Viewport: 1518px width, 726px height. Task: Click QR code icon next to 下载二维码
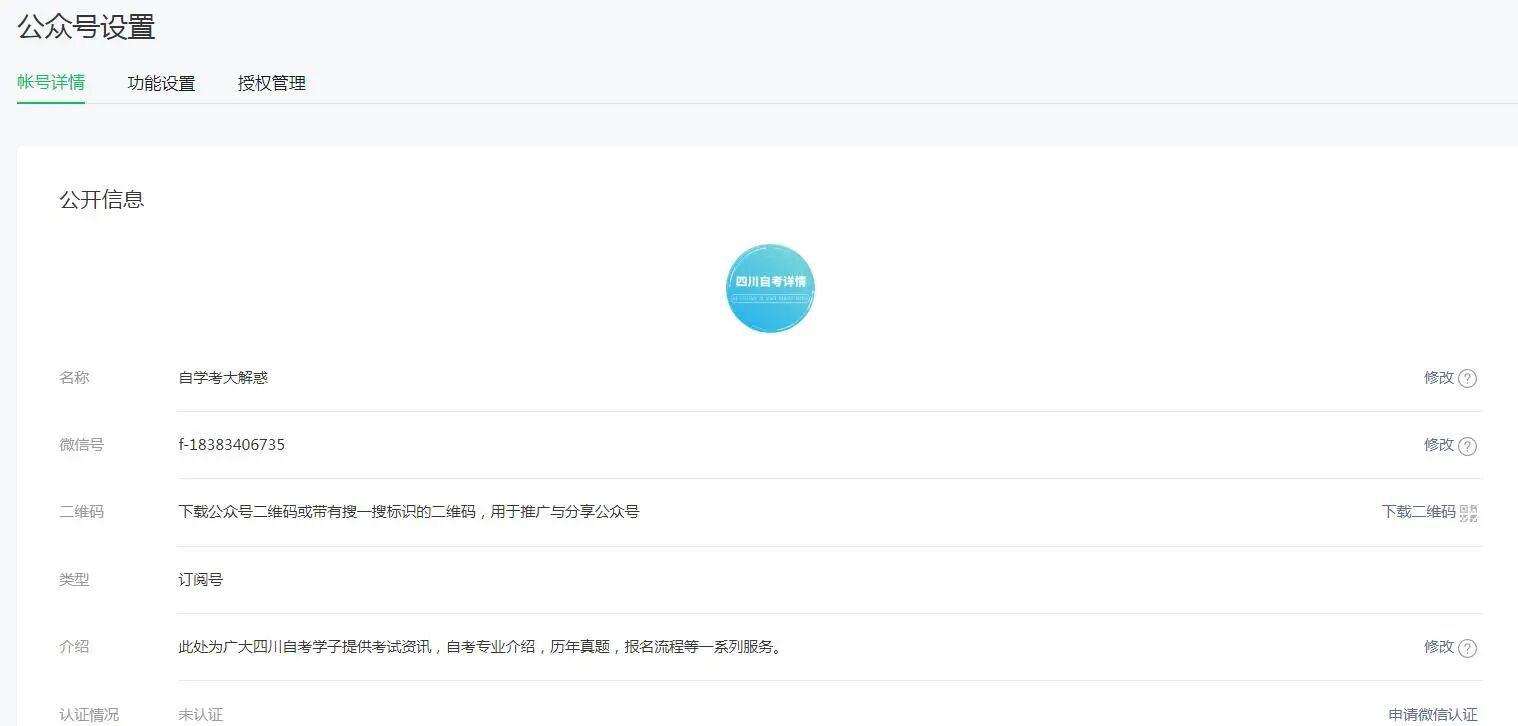(x=1468, y=513)
